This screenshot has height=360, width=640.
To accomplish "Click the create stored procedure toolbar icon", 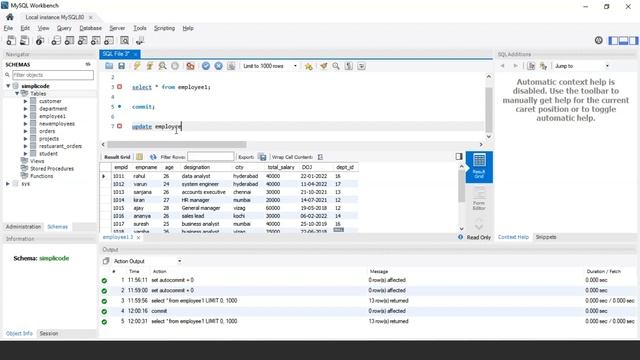I will (96, 40).
